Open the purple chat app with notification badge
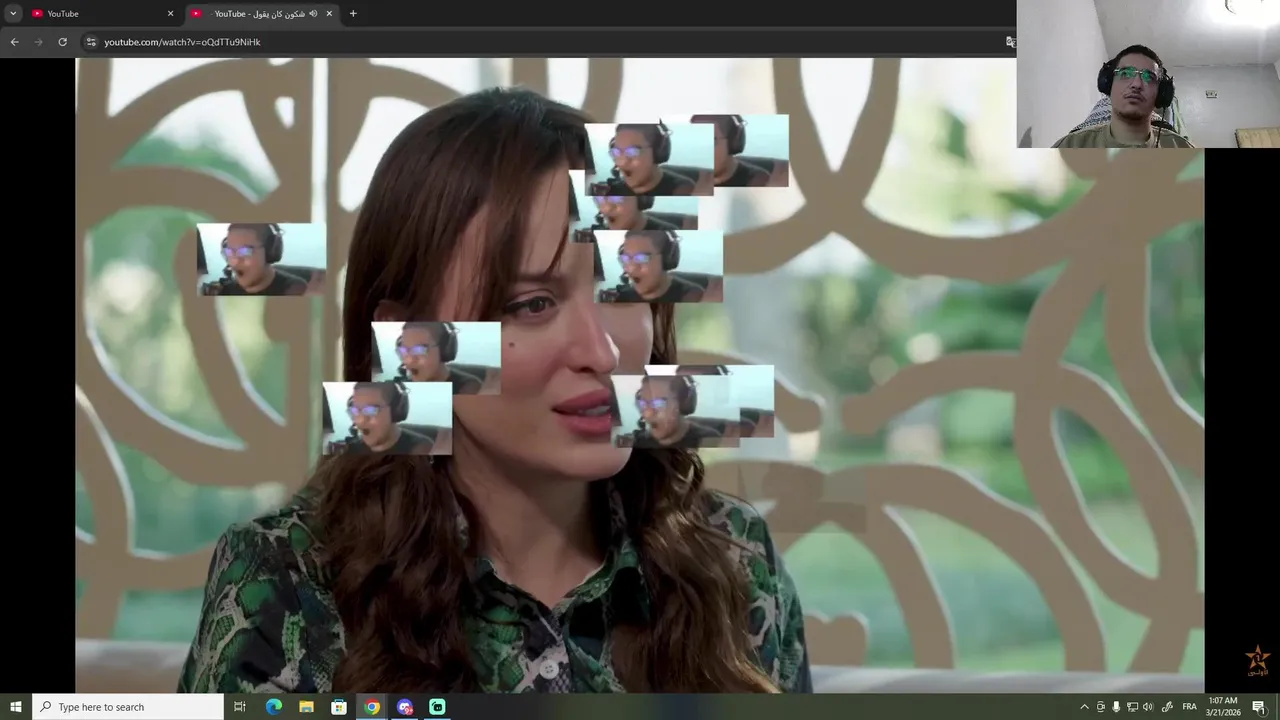This screenshot has width=1280, height=720. [x=405, y=707]
